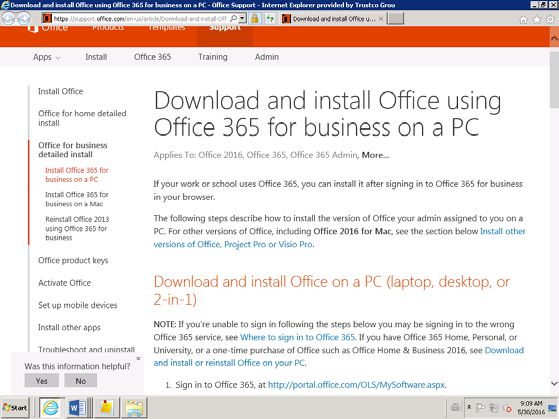Image resolution: width=559 pixels, height=419 pixels.
Task: Open the Windows Start button
Action: pos(15,407)
